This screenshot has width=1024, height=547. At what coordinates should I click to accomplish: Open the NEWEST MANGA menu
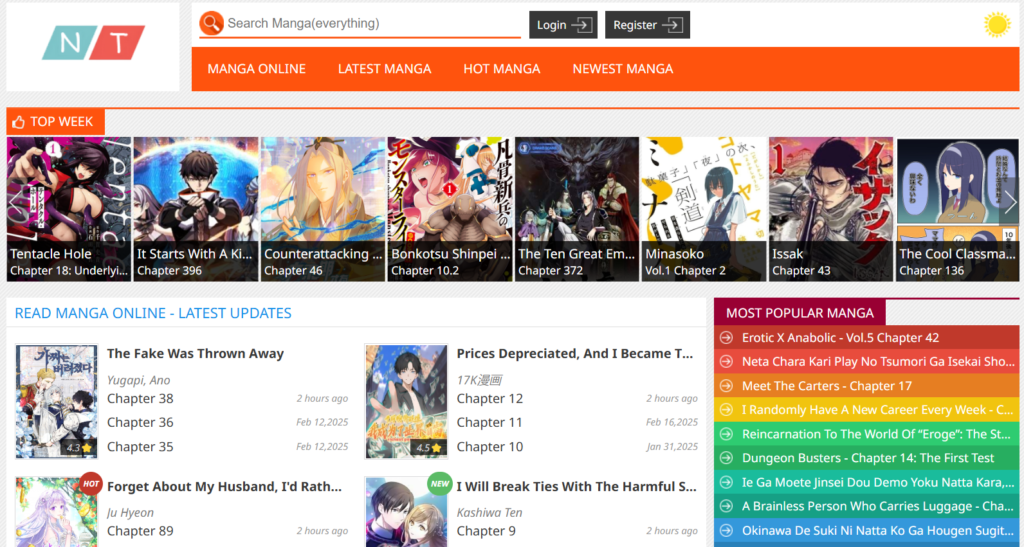[x=623, y=69]
